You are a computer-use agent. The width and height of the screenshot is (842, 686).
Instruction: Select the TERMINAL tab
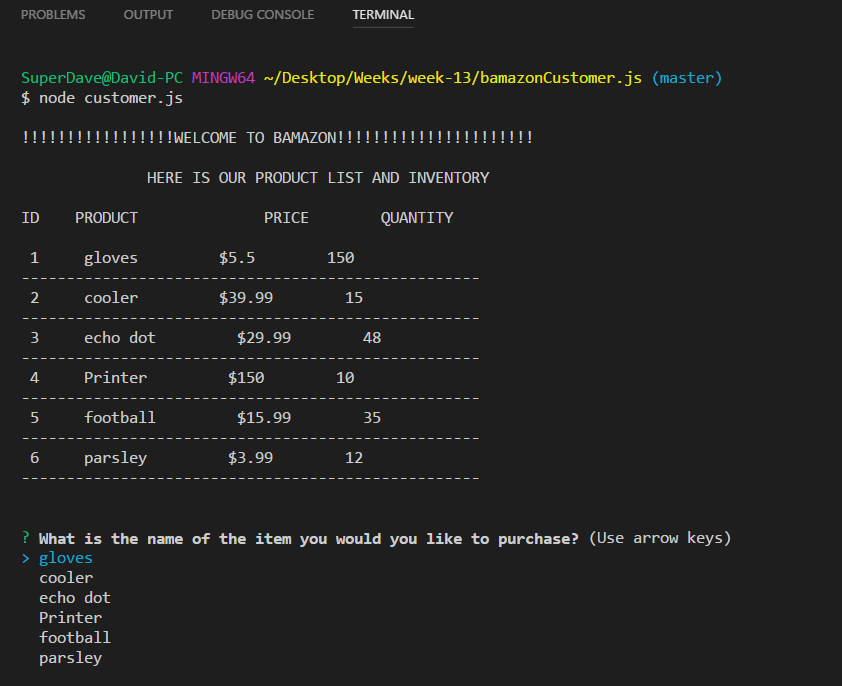[x=383, y=14]
